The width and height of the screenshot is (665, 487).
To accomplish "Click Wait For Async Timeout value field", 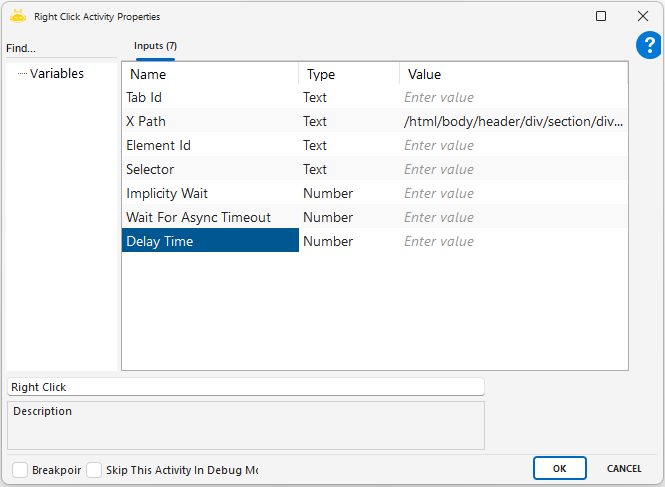I will click(513, 218).
